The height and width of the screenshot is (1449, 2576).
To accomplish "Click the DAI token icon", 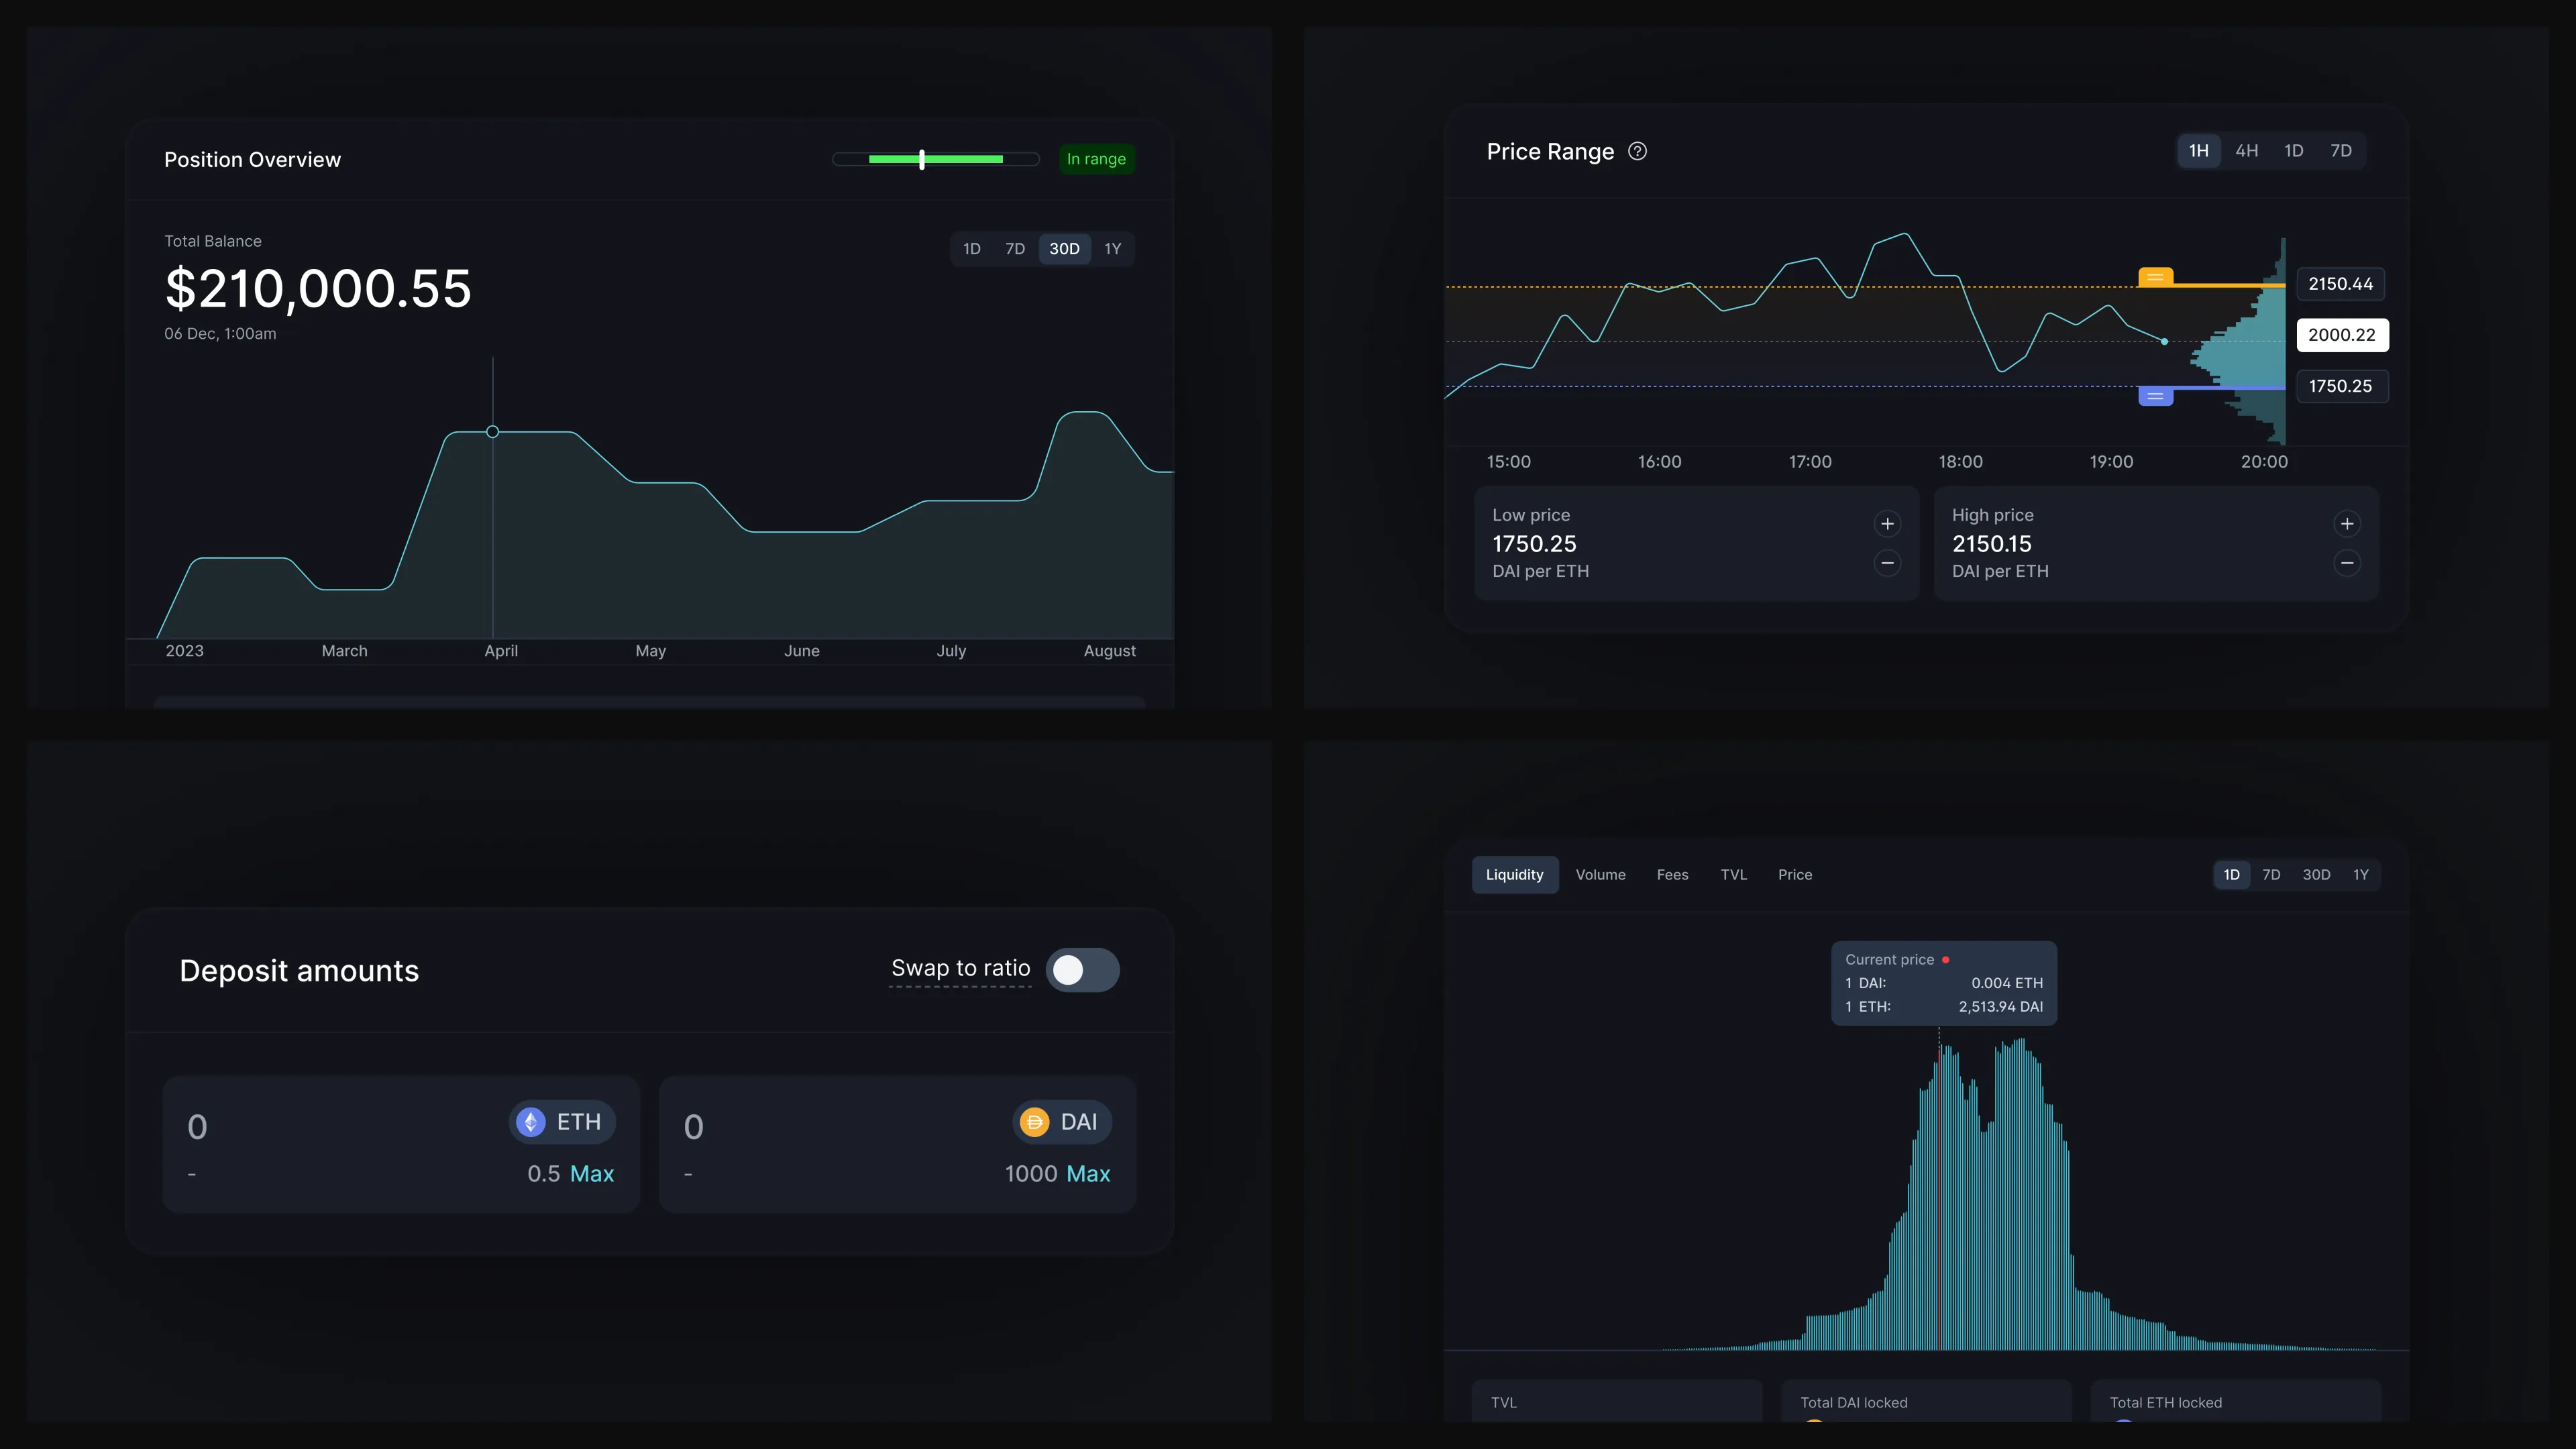I will (1034, 1122).
